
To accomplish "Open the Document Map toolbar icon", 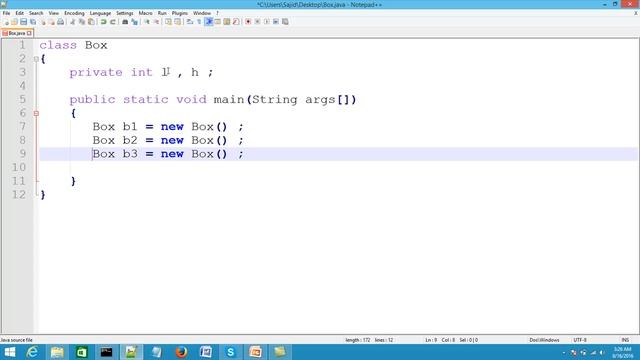I will (x=227, y=22).
